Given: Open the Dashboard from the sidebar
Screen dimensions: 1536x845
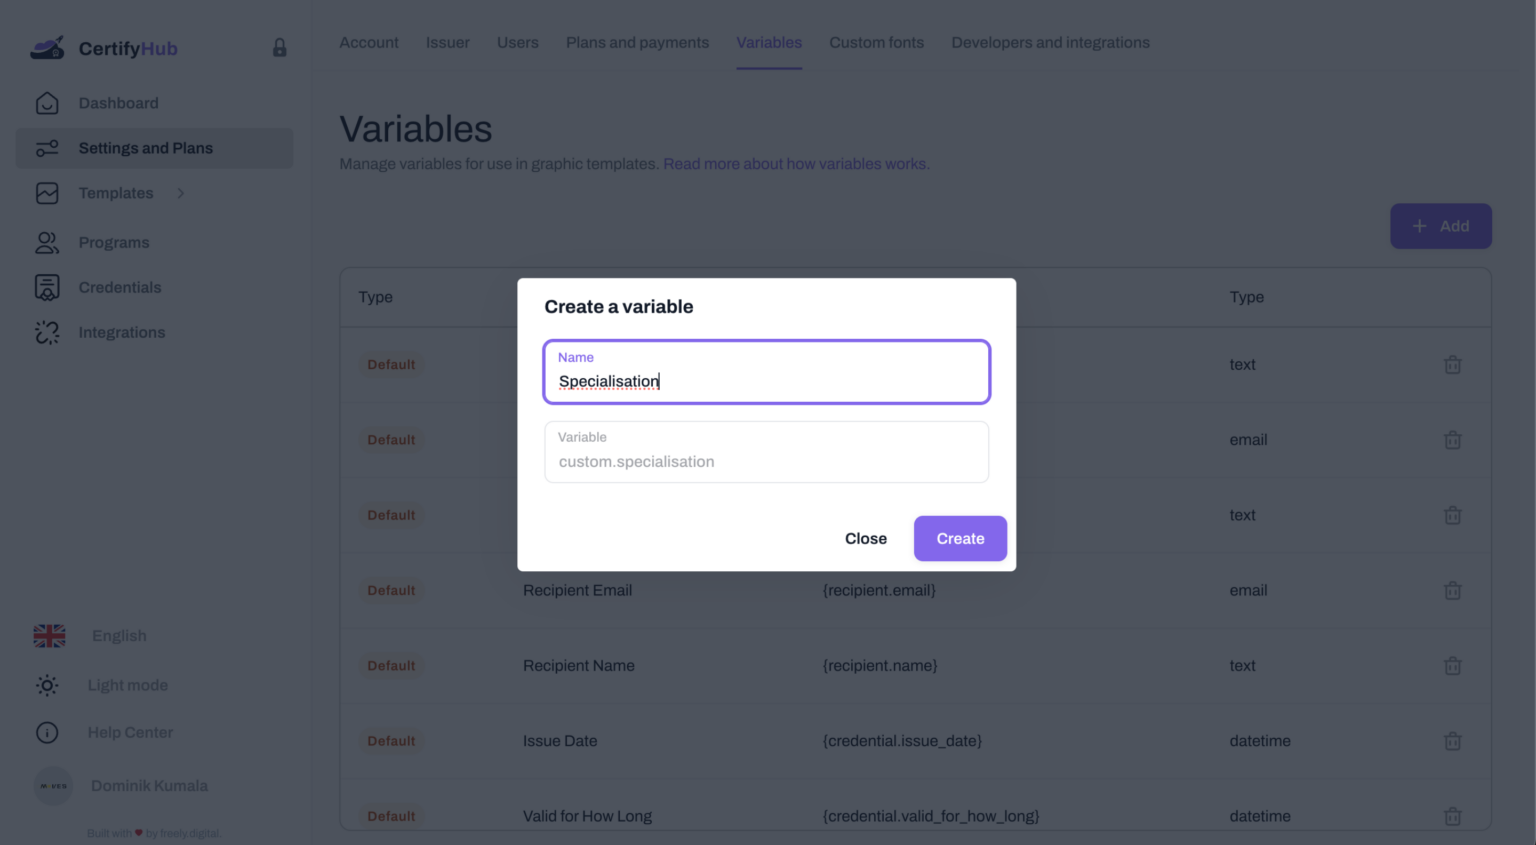Looking at the screenshot, I should (118, 102).
